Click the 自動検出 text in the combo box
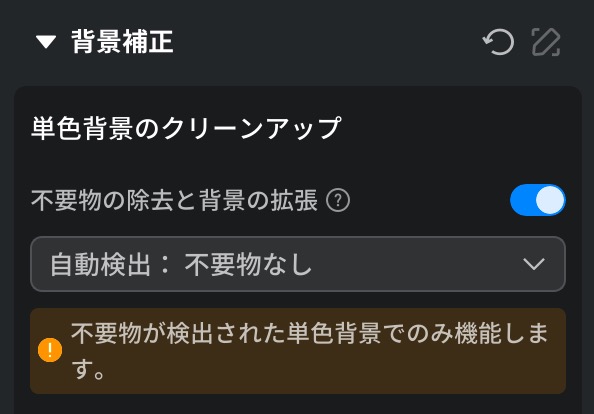594x414 pixels. [x=100, y=264]
